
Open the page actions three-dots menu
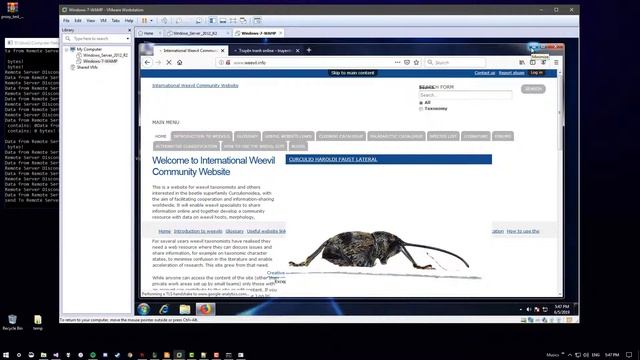tap(397, 62)
